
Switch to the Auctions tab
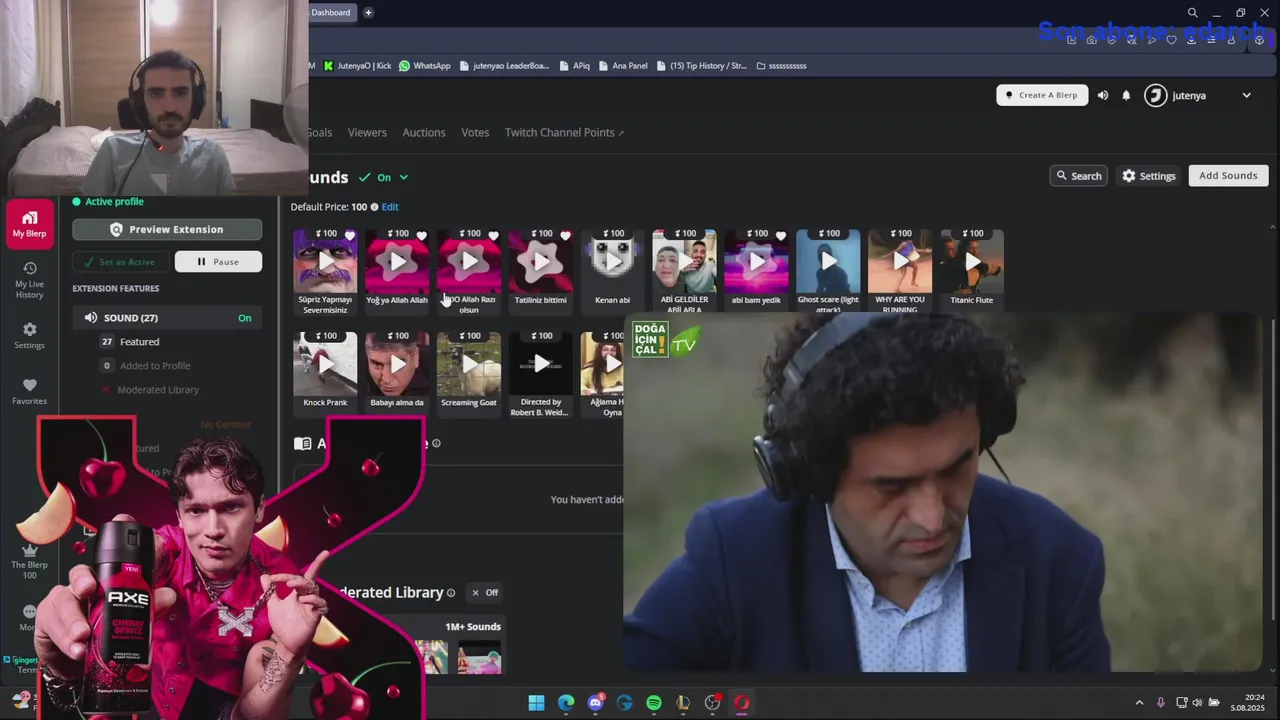[x=424, y=132]
